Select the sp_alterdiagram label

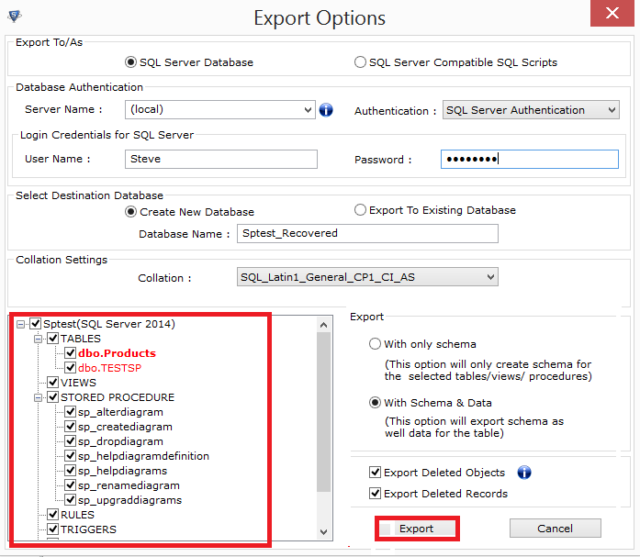[x=120, y=412]
